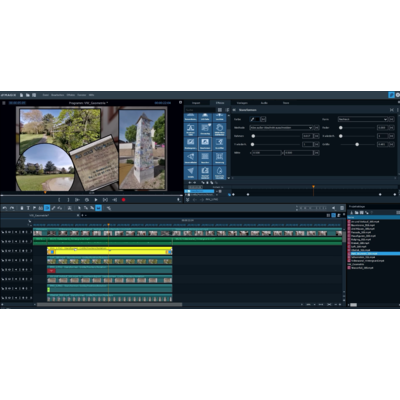Select the highlighted effect tile in the grid
The height and width of the screenshot is (400, 400).
(x=205, y=143)
